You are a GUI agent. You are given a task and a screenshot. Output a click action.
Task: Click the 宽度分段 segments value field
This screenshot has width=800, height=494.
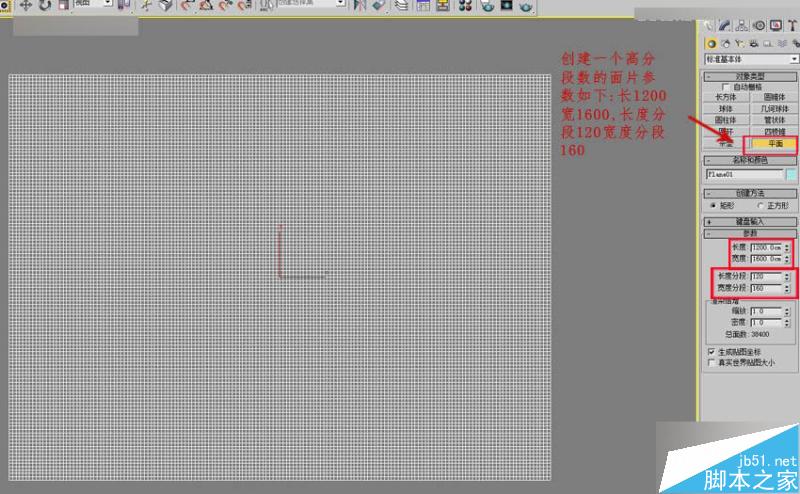[767, 288]
